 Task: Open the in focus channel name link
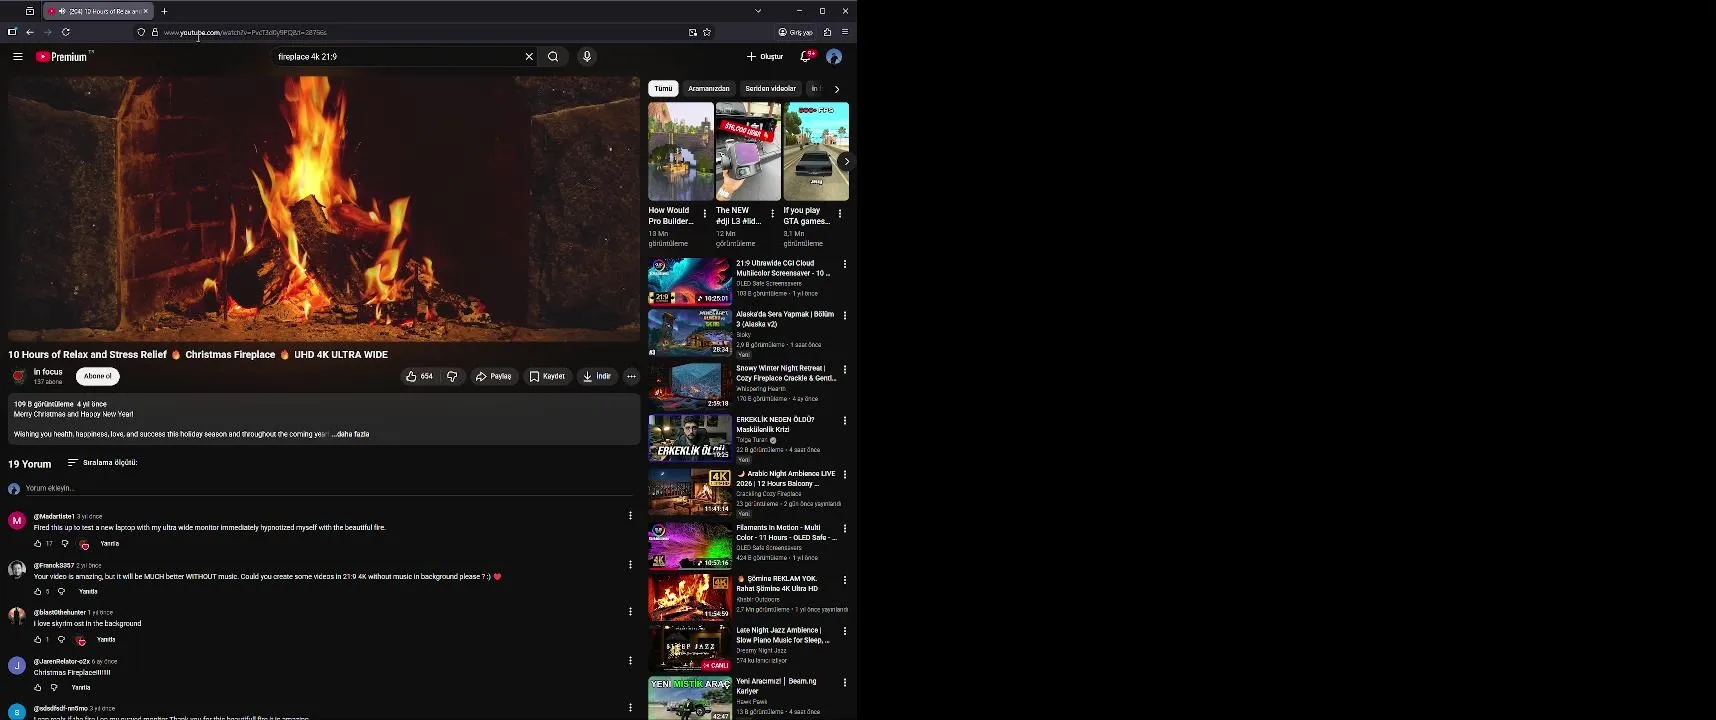48,372
